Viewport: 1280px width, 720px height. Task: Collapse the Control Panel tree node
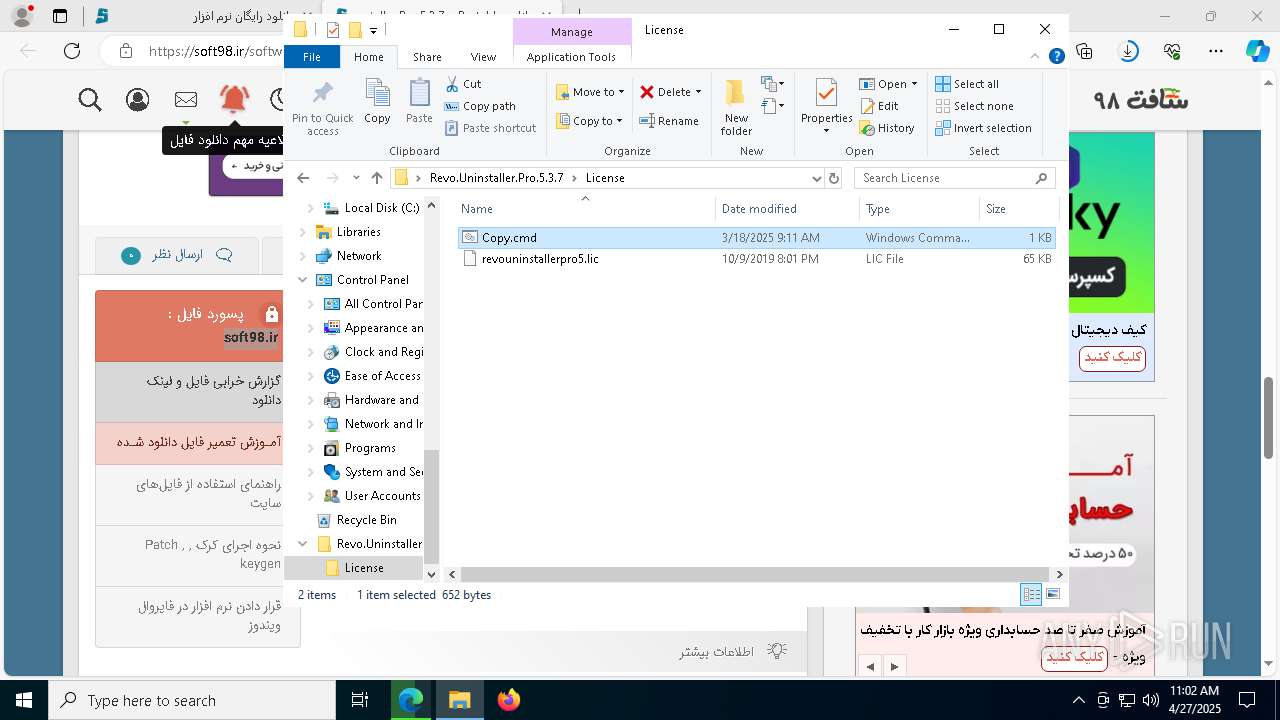302,280
